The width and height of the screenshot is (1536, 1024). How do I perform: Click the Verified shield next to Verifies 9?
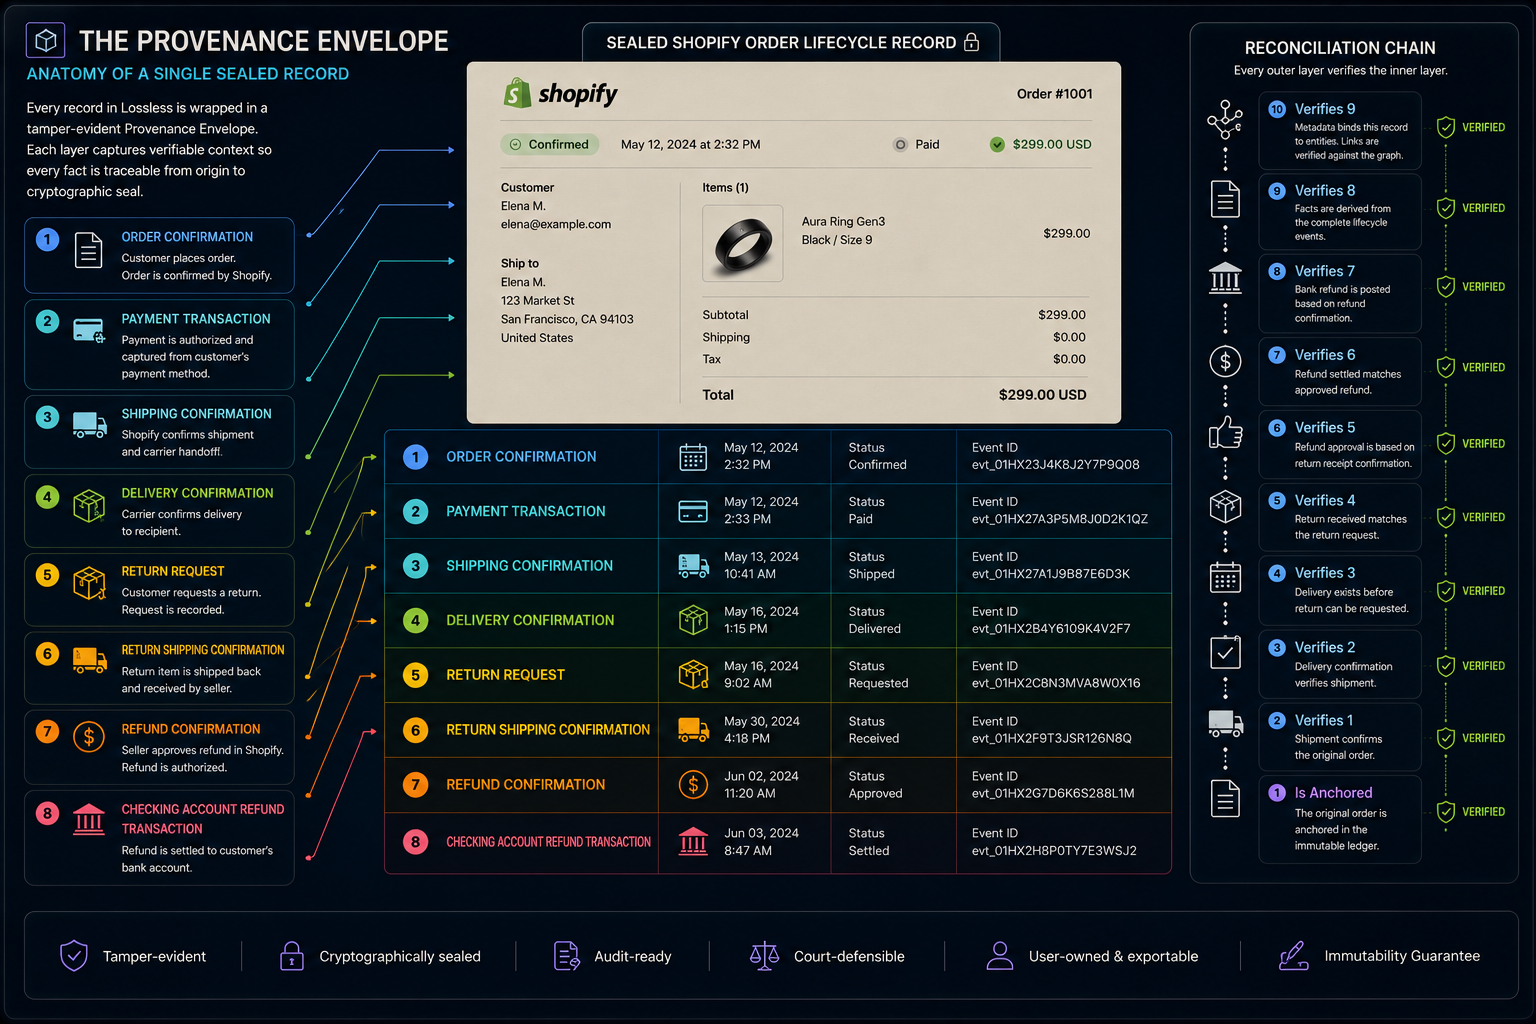[1445, 127]
